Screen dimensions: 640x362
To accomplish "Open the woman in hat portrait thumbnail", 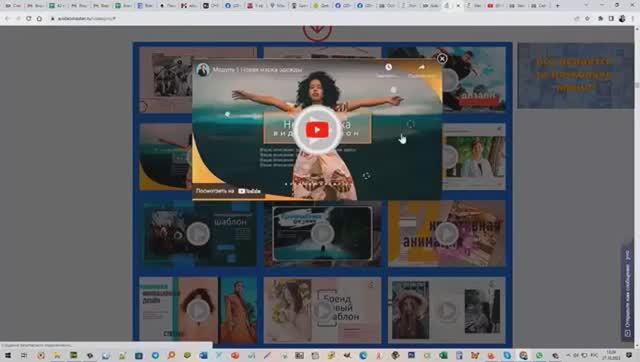I will (x=447, y=310).
